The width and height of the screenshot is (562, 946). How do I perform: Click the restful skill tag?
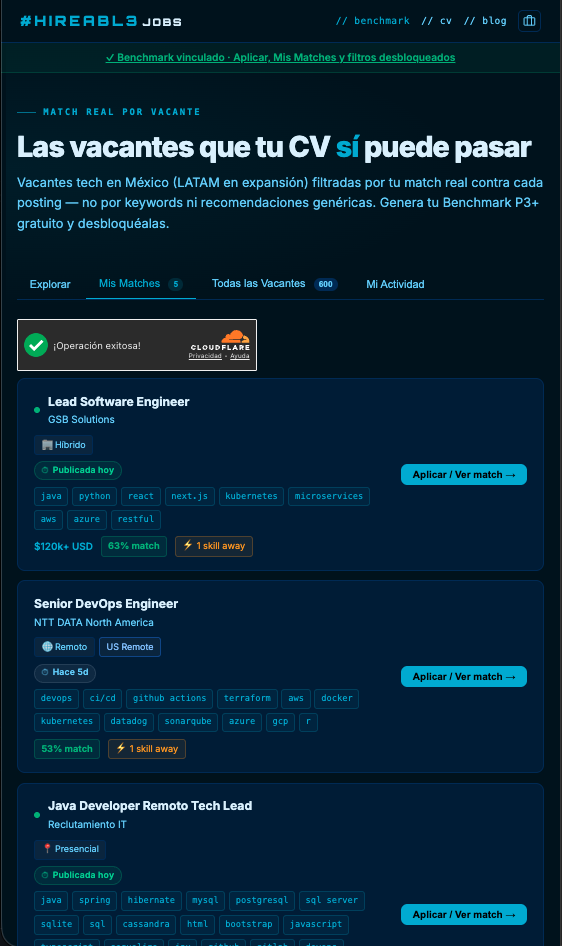(x=136, y=519)
